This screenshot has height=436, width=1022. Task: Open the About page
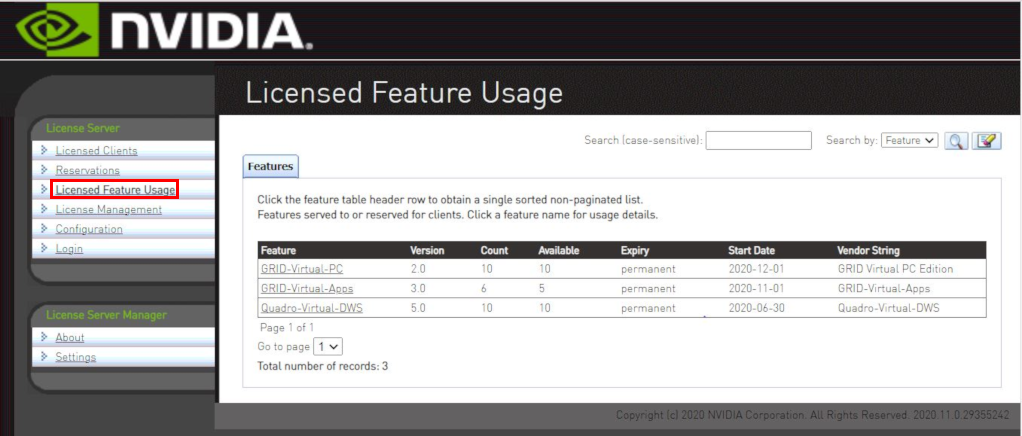tap(70, 338)
